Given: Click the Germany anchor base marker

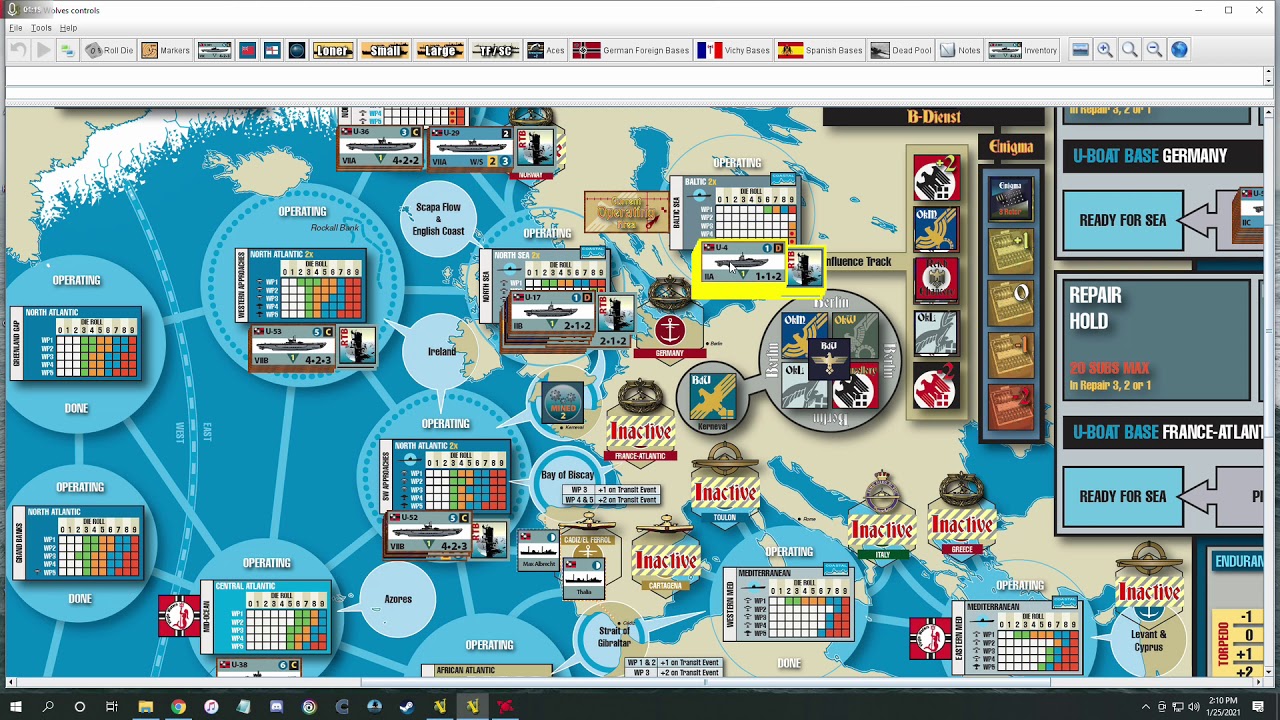Looking at the screenshot, I should point(670,329).
